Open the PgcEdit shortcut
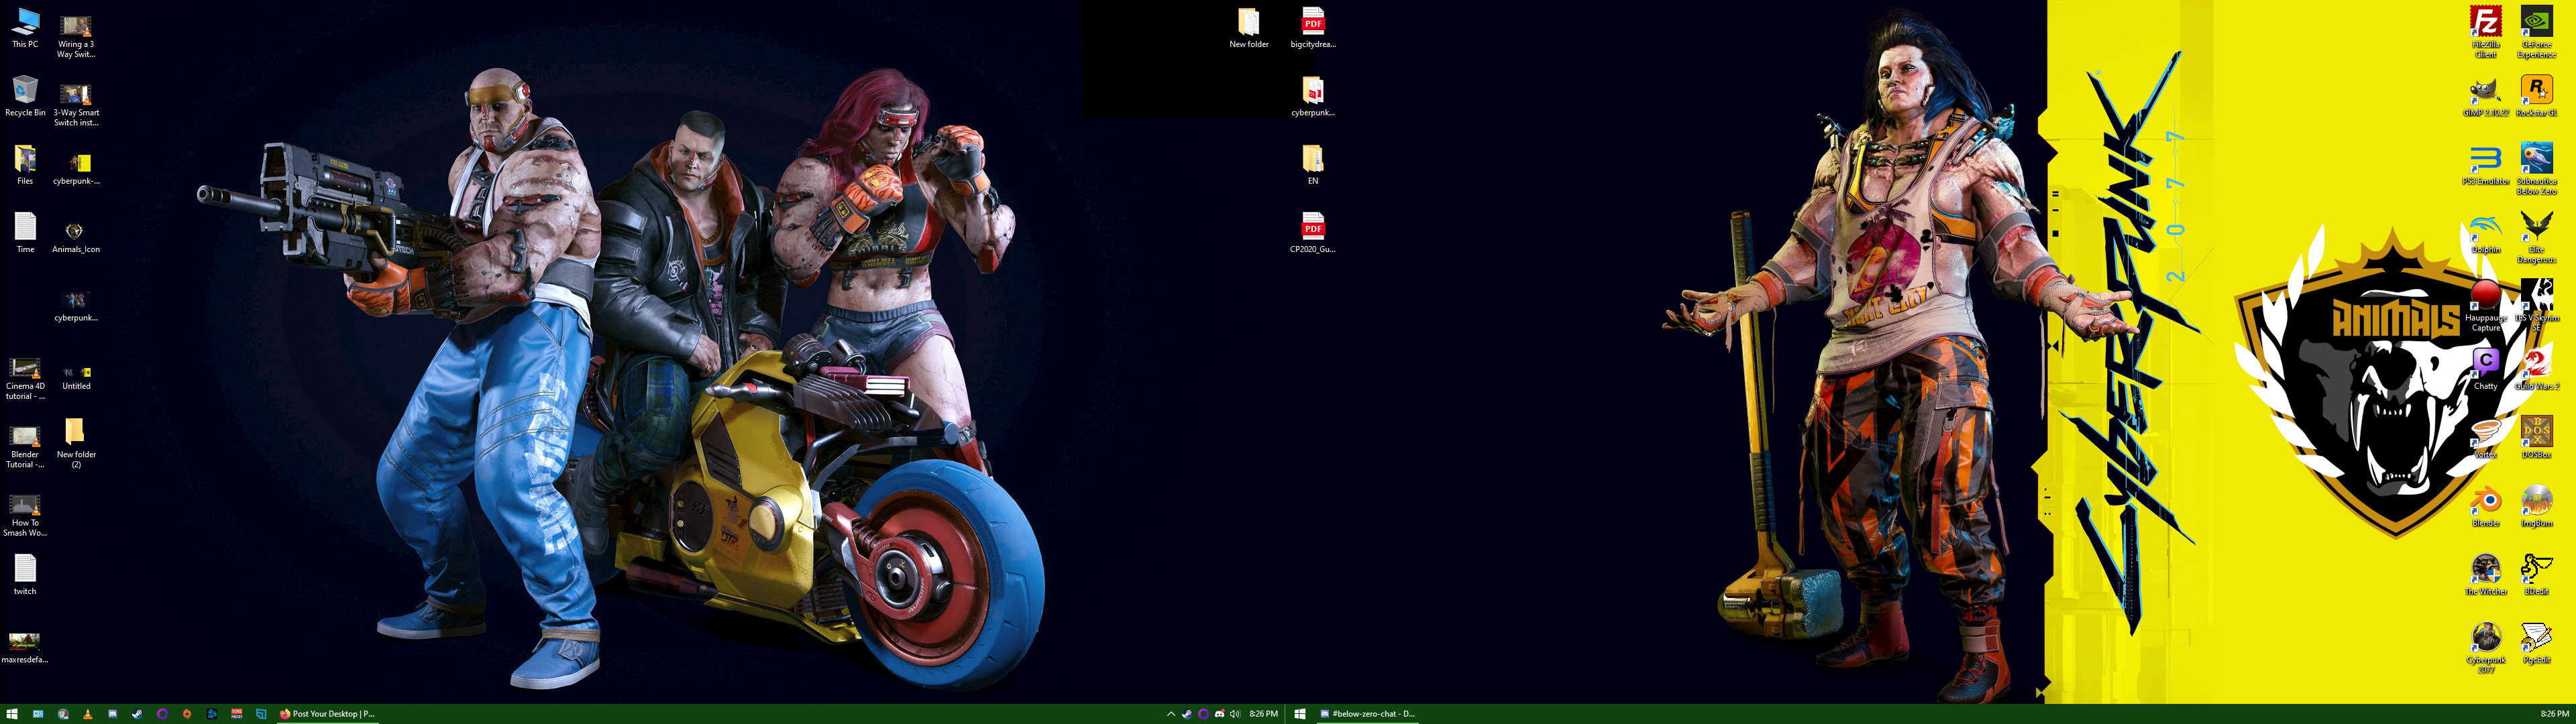The image size is (2576, 724). [2537, 643]
